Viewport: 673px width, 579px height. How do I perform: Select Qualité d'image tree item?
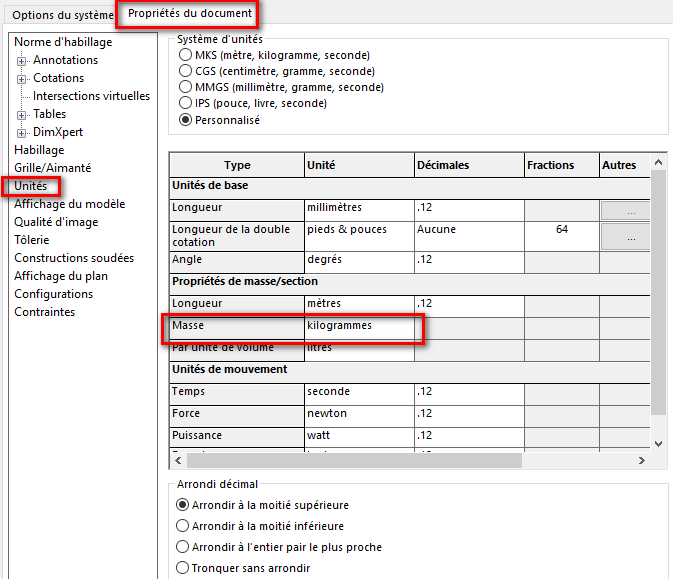pyautogui.click(x=56, y=222)
